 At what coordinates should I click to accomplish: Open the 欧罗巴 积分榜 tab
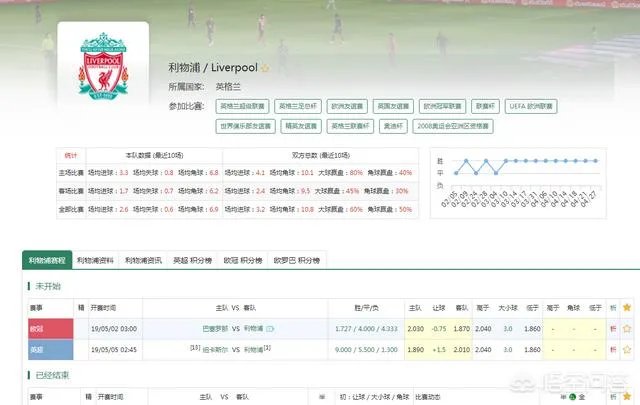pyautogui.click(x=297, y=260)
